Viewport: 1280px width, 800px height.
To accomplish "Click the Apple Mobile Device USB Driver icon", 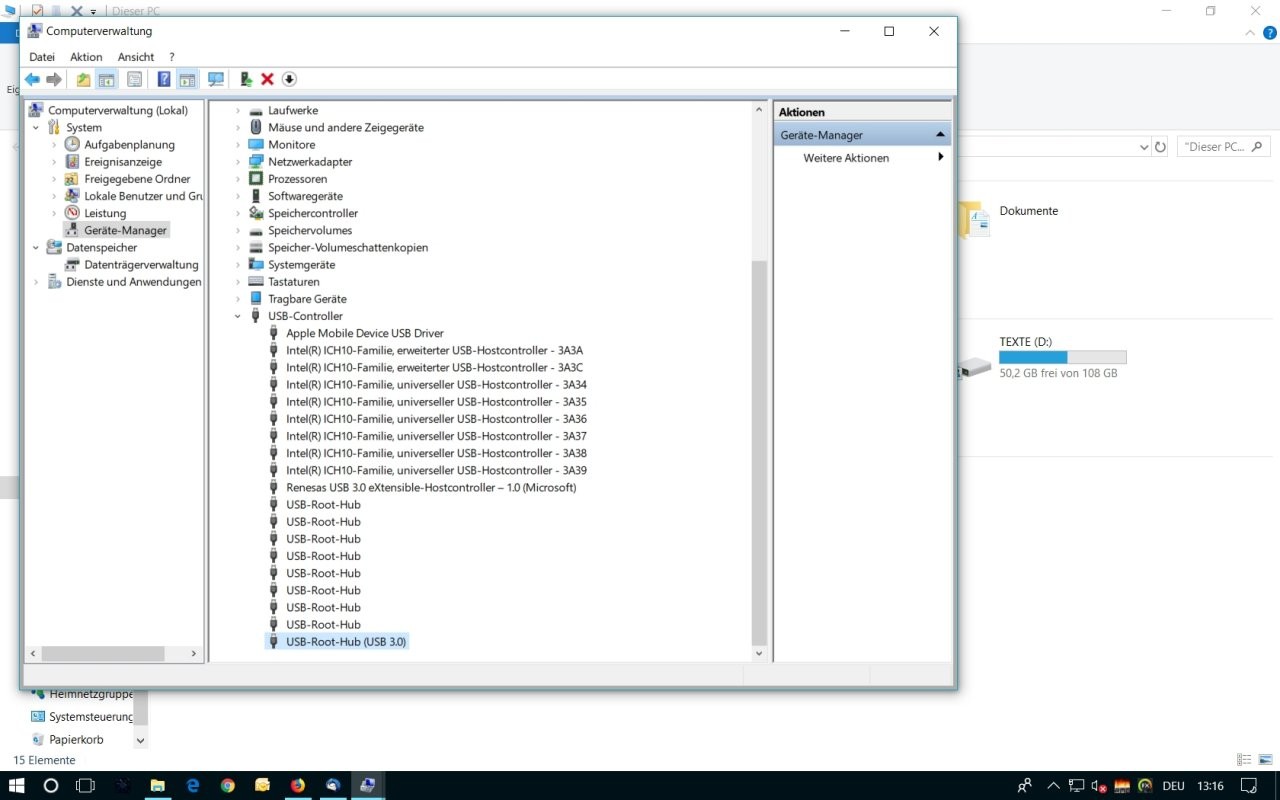I will pyautogui.click(x=274, y=333).
